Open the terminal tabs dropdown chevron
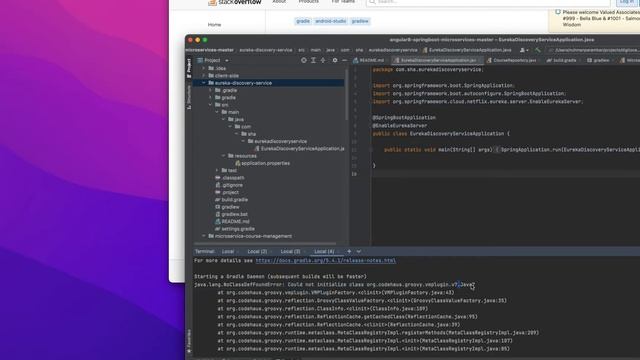 pyautogui.click(x=359, y=251)
